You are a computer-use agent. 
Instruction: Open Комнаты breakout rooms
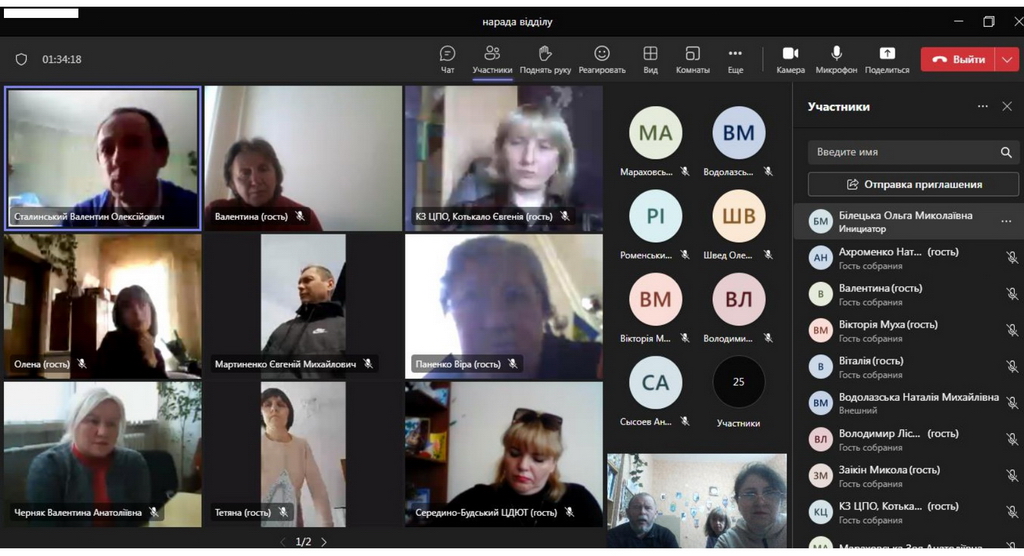(692, 59)
